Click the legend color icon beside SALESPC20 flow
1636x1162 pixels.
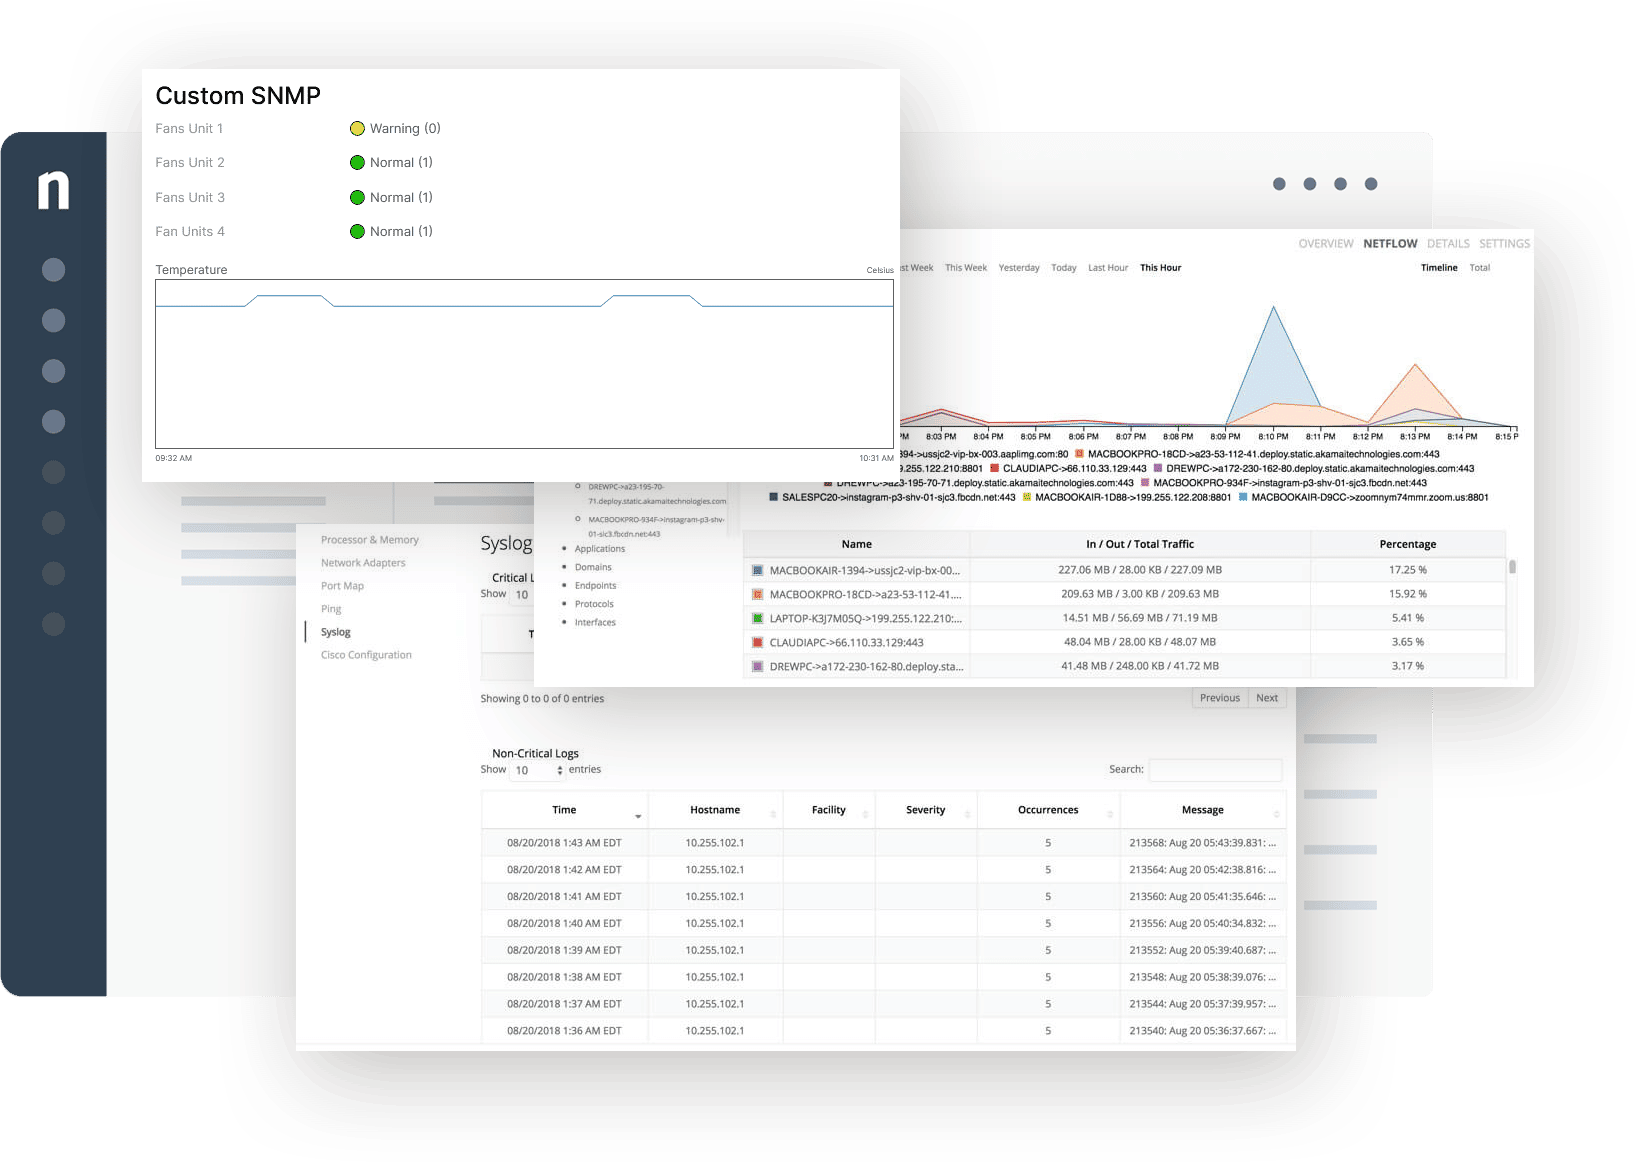[772, 497]
